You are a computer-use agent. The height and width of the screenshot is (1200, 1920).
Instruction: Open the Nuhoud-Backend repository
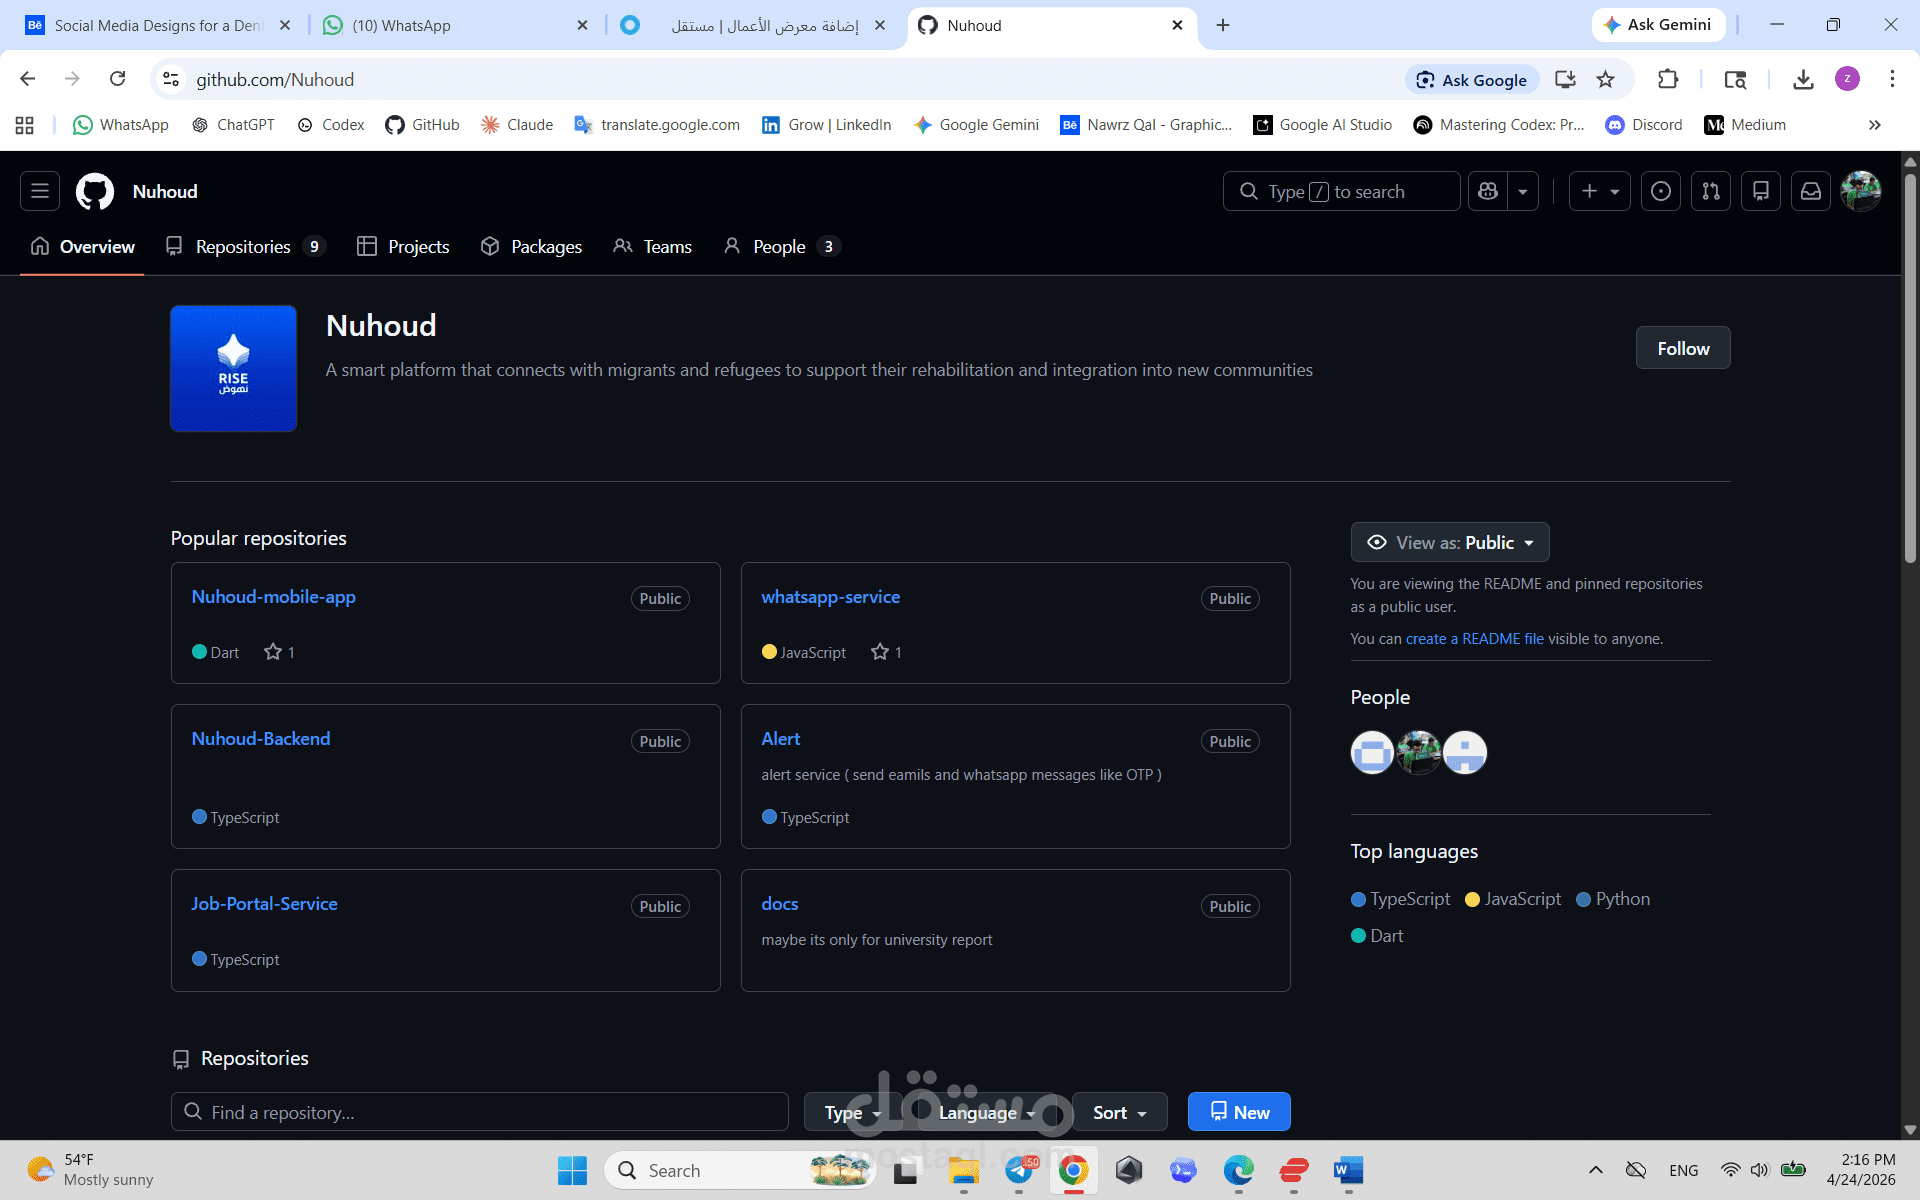(x=261, y=739)
